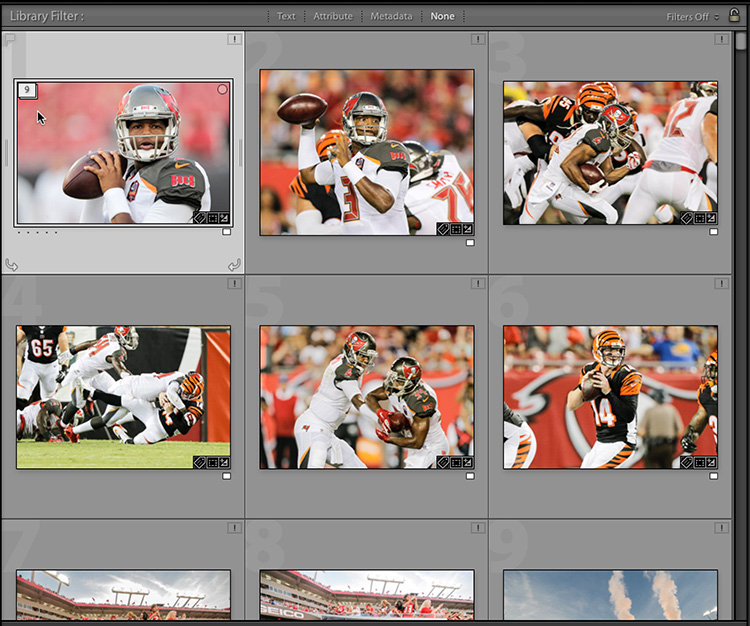Screen dimensions: 750x626
Task: Select the None filter option
Action: pos(442,16)
